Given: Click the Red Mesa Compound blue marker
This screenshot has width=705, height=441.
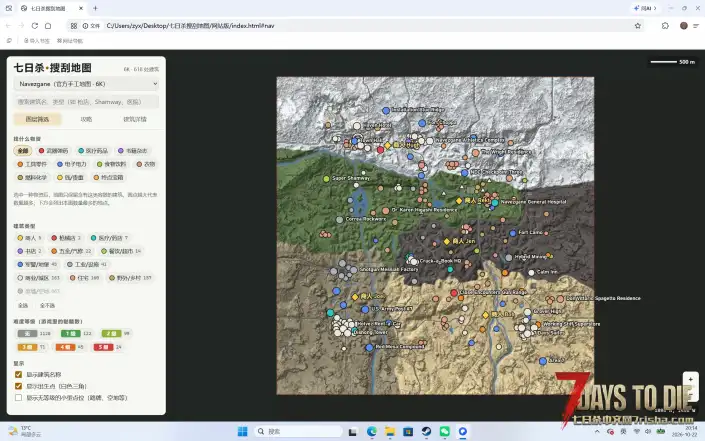Looking at the screenshot, I should (369, 347).
